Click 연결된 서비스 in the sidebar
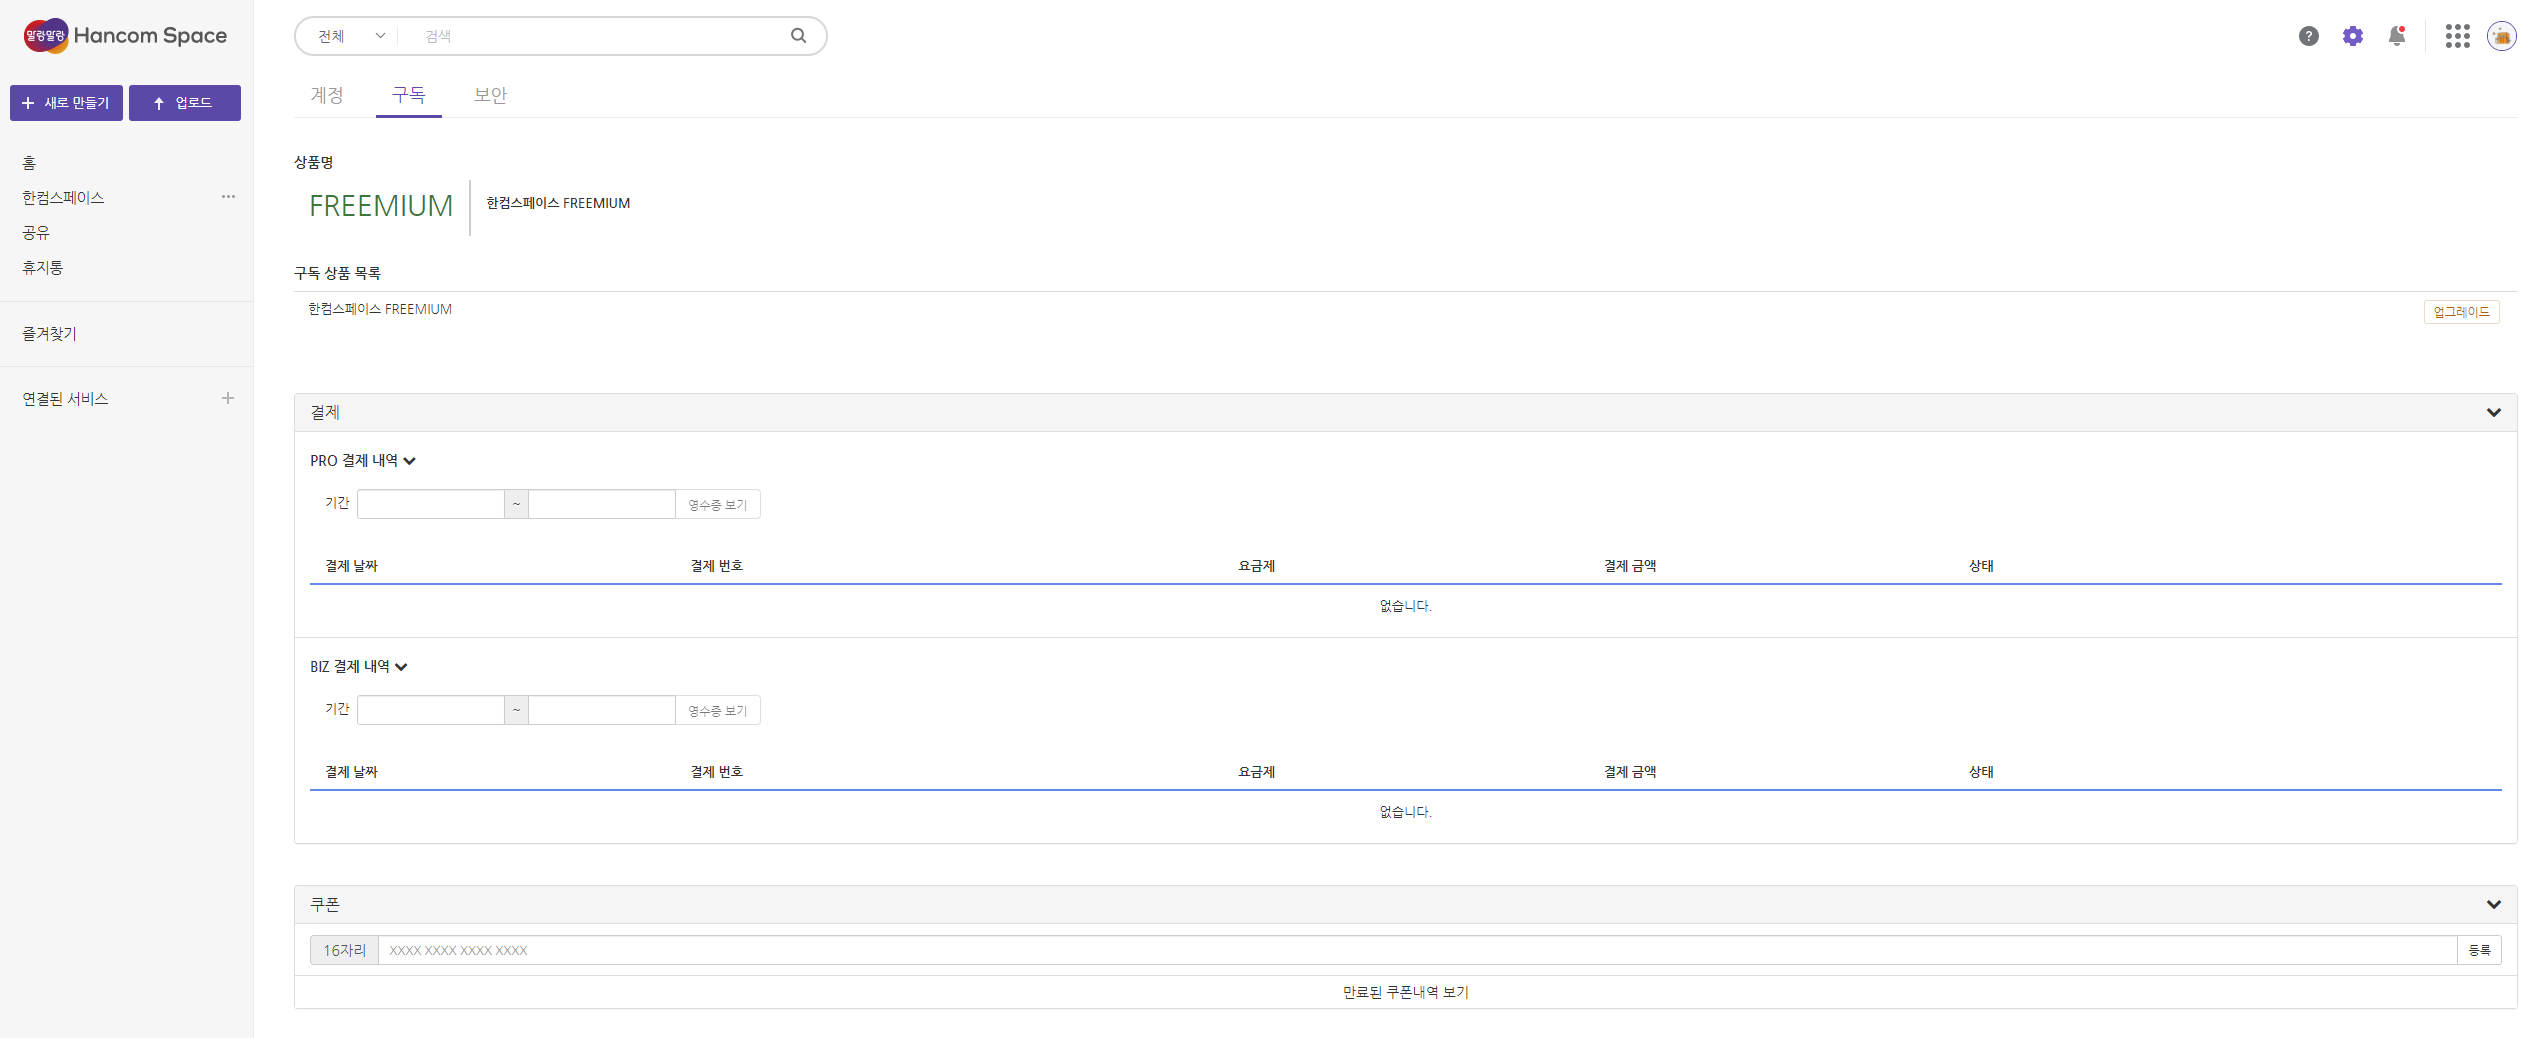This screenshot has width=2540, height=1038. pos(65,399)
